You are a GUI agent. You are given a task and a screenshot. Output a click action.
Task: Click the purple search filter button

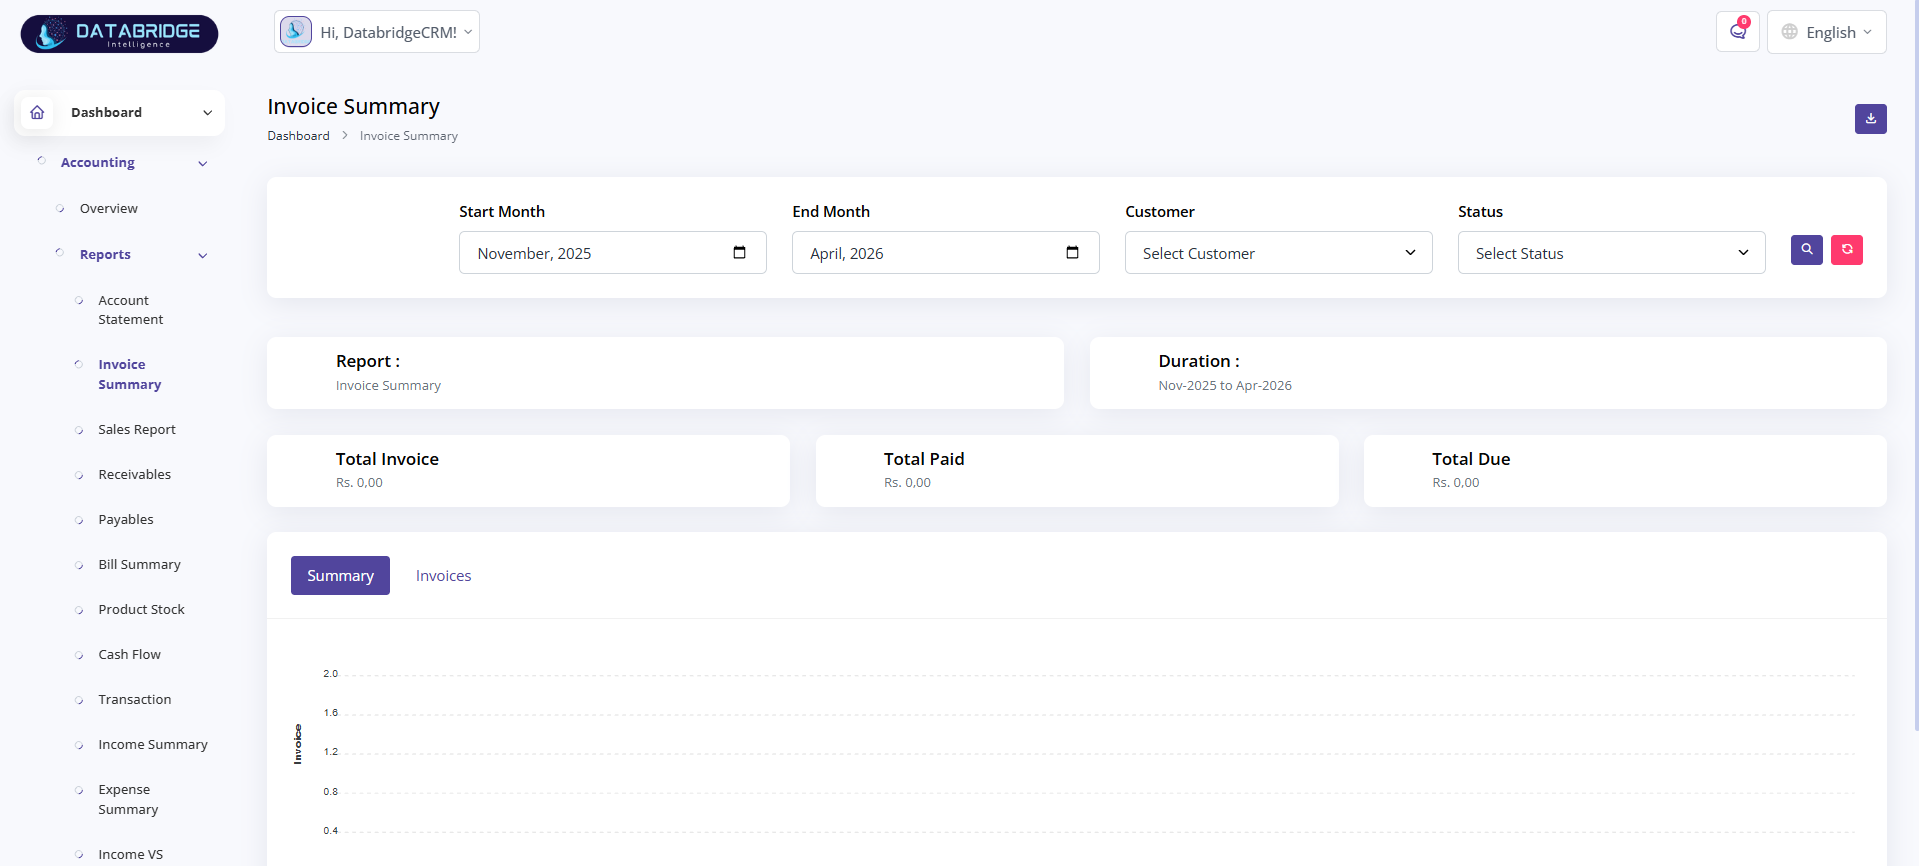point(1807,250)
